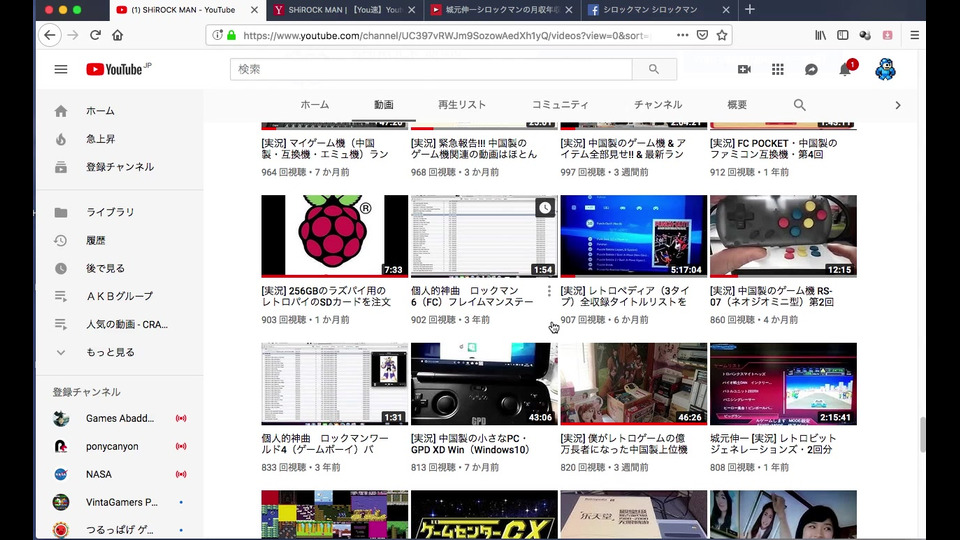
Task: Open the 概要 tab
Action: pyautogui.click(x=737, y=105)
